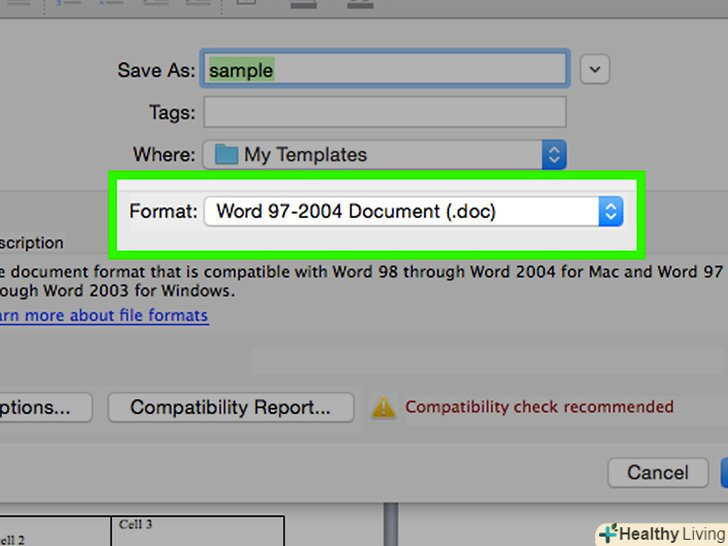Click the My Templates folder icon
Viewport: 728px width, 546px height.
pos(226,155)
